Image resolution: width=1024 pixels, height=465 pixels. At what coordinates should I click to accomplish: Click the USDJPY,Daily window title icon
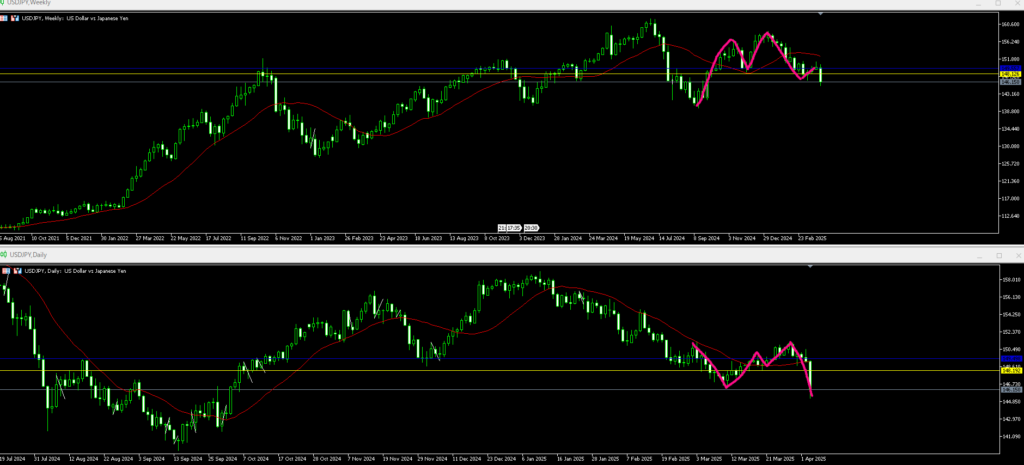3,254
